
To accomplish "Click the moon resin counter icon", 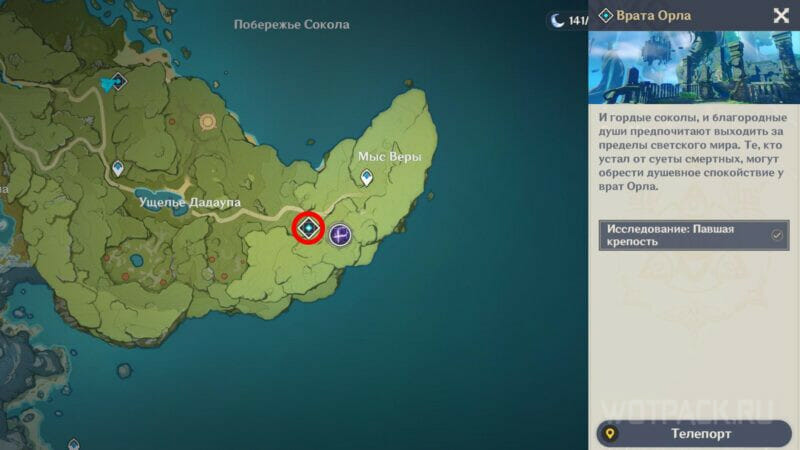I will [558, 20].
